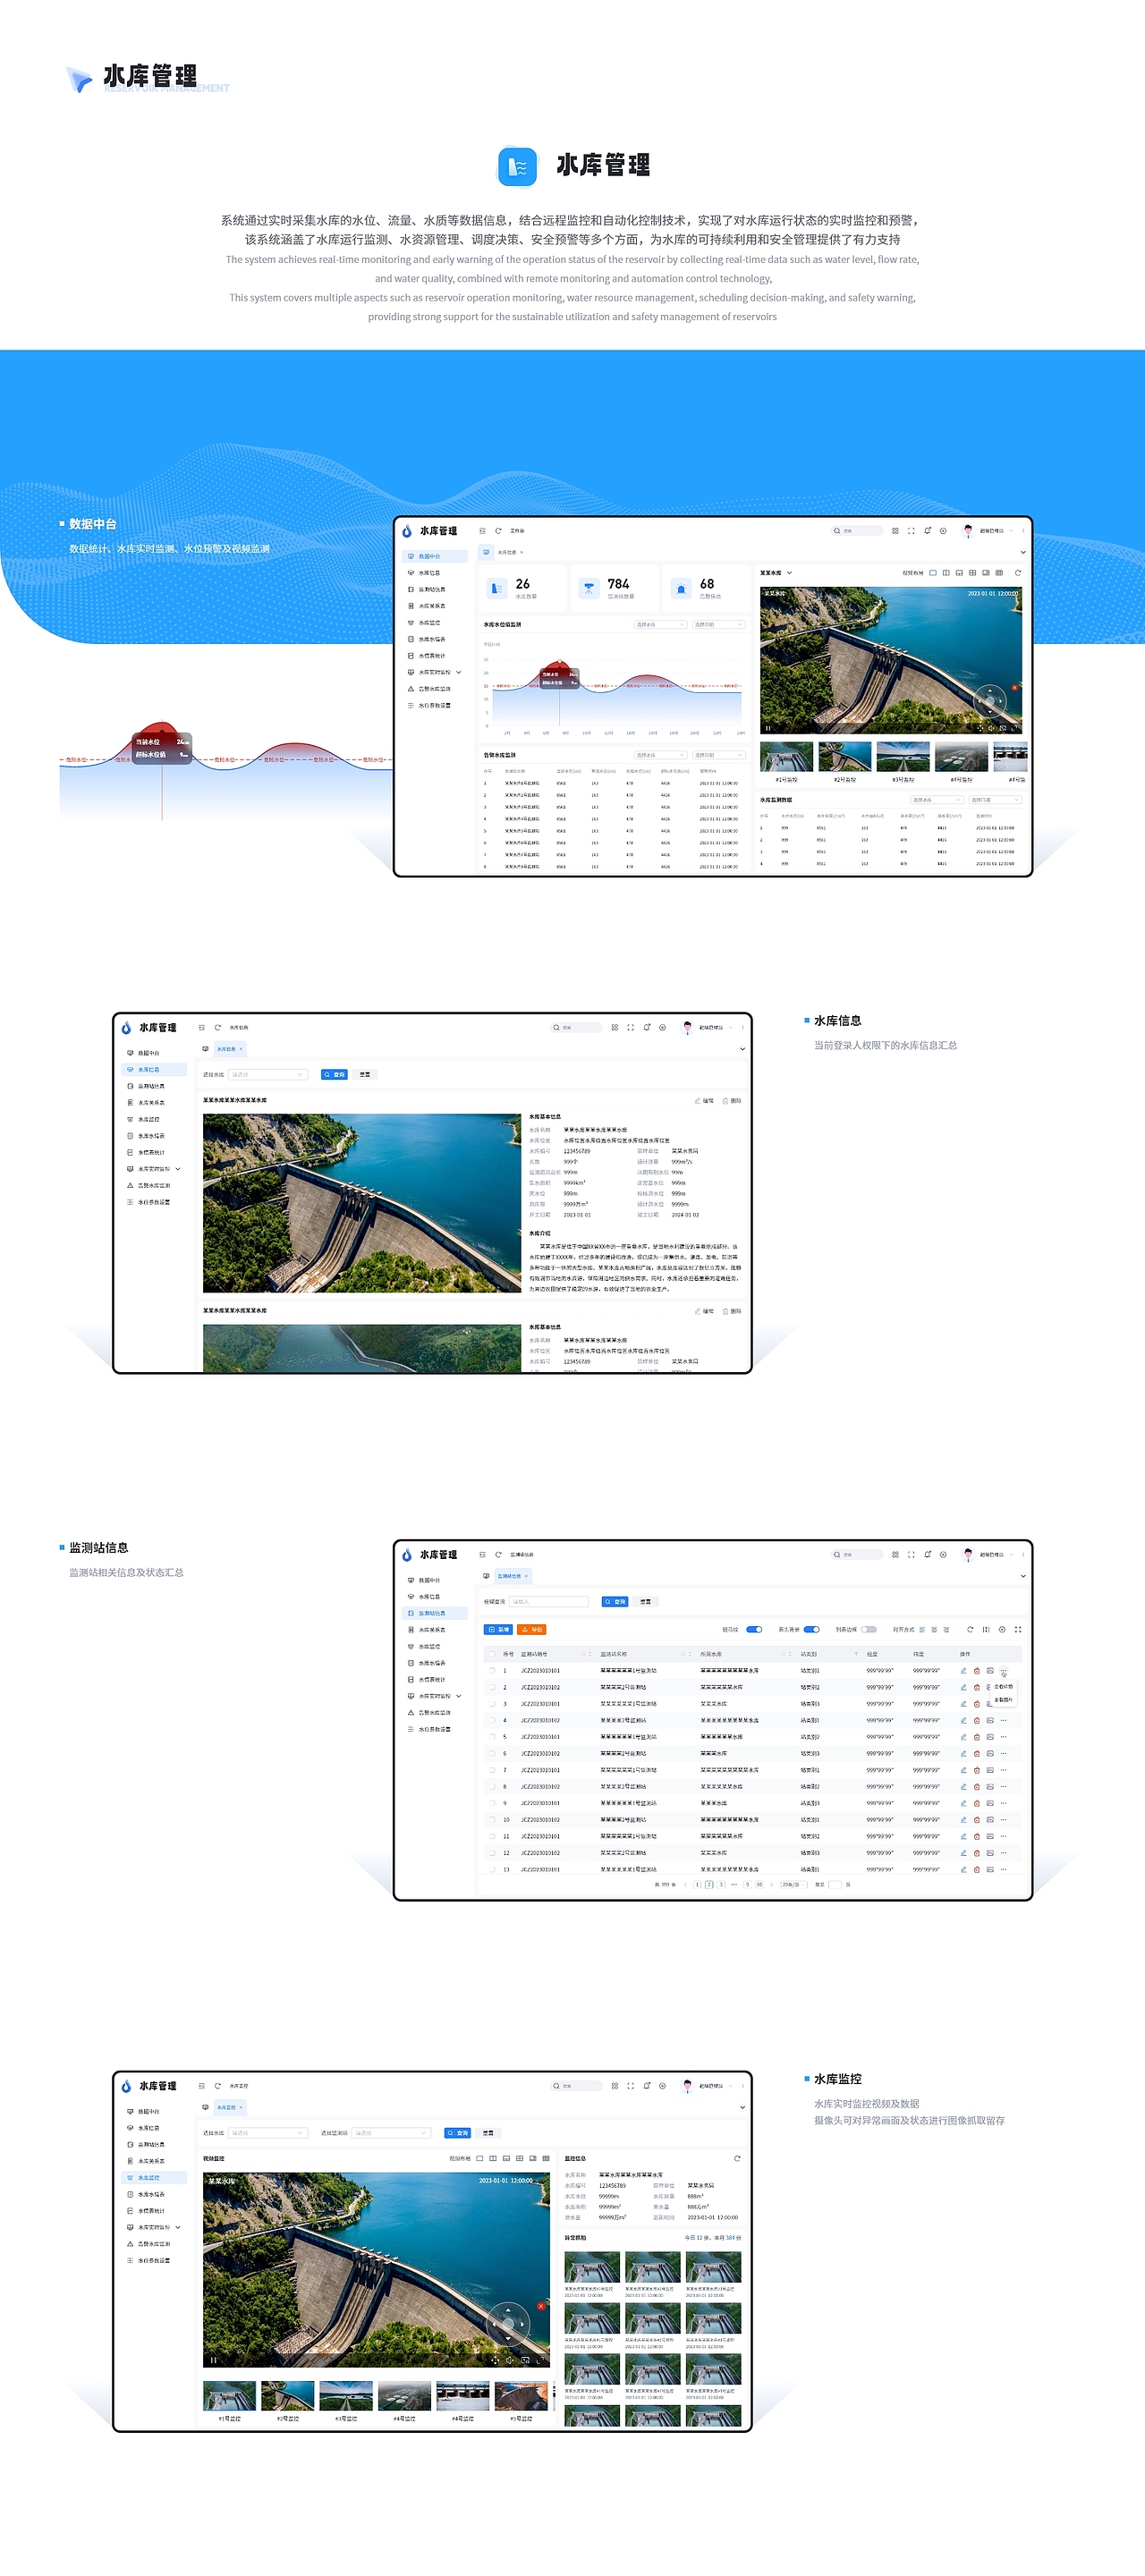Select the #2号监控 thumbnail in the 数据中台 window
This screenshot has height=2576, width=1145.
[845, 757]
